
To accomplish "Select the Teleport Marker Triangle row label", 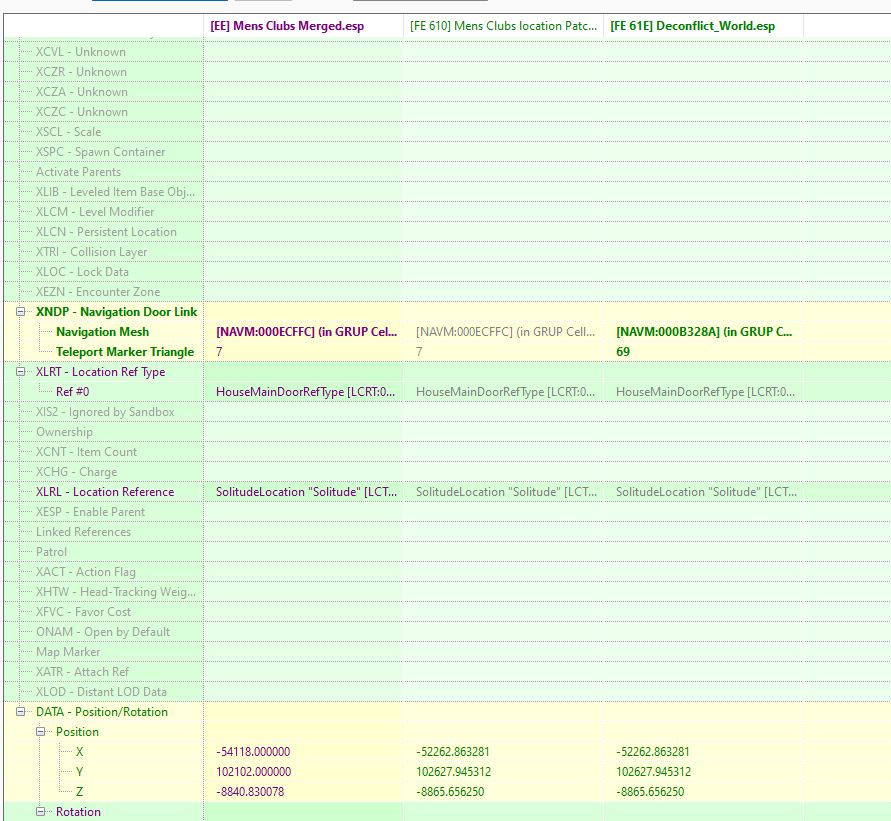I will [125, 352].
